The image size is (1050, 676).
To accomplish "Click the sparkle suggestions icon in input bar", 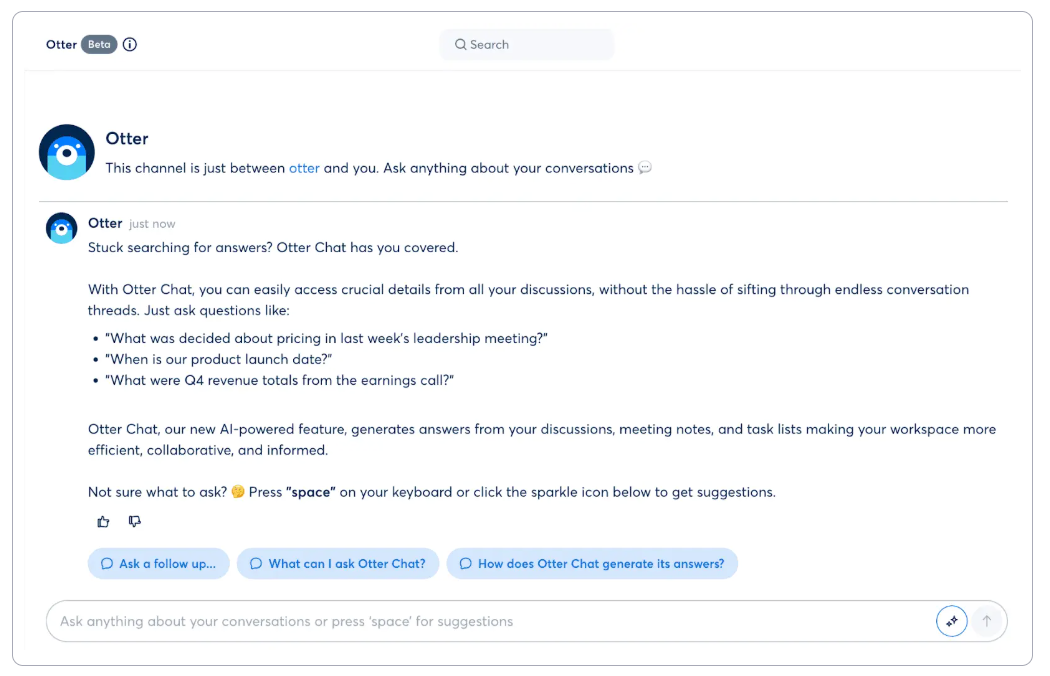I will click(x=951, y=621).
